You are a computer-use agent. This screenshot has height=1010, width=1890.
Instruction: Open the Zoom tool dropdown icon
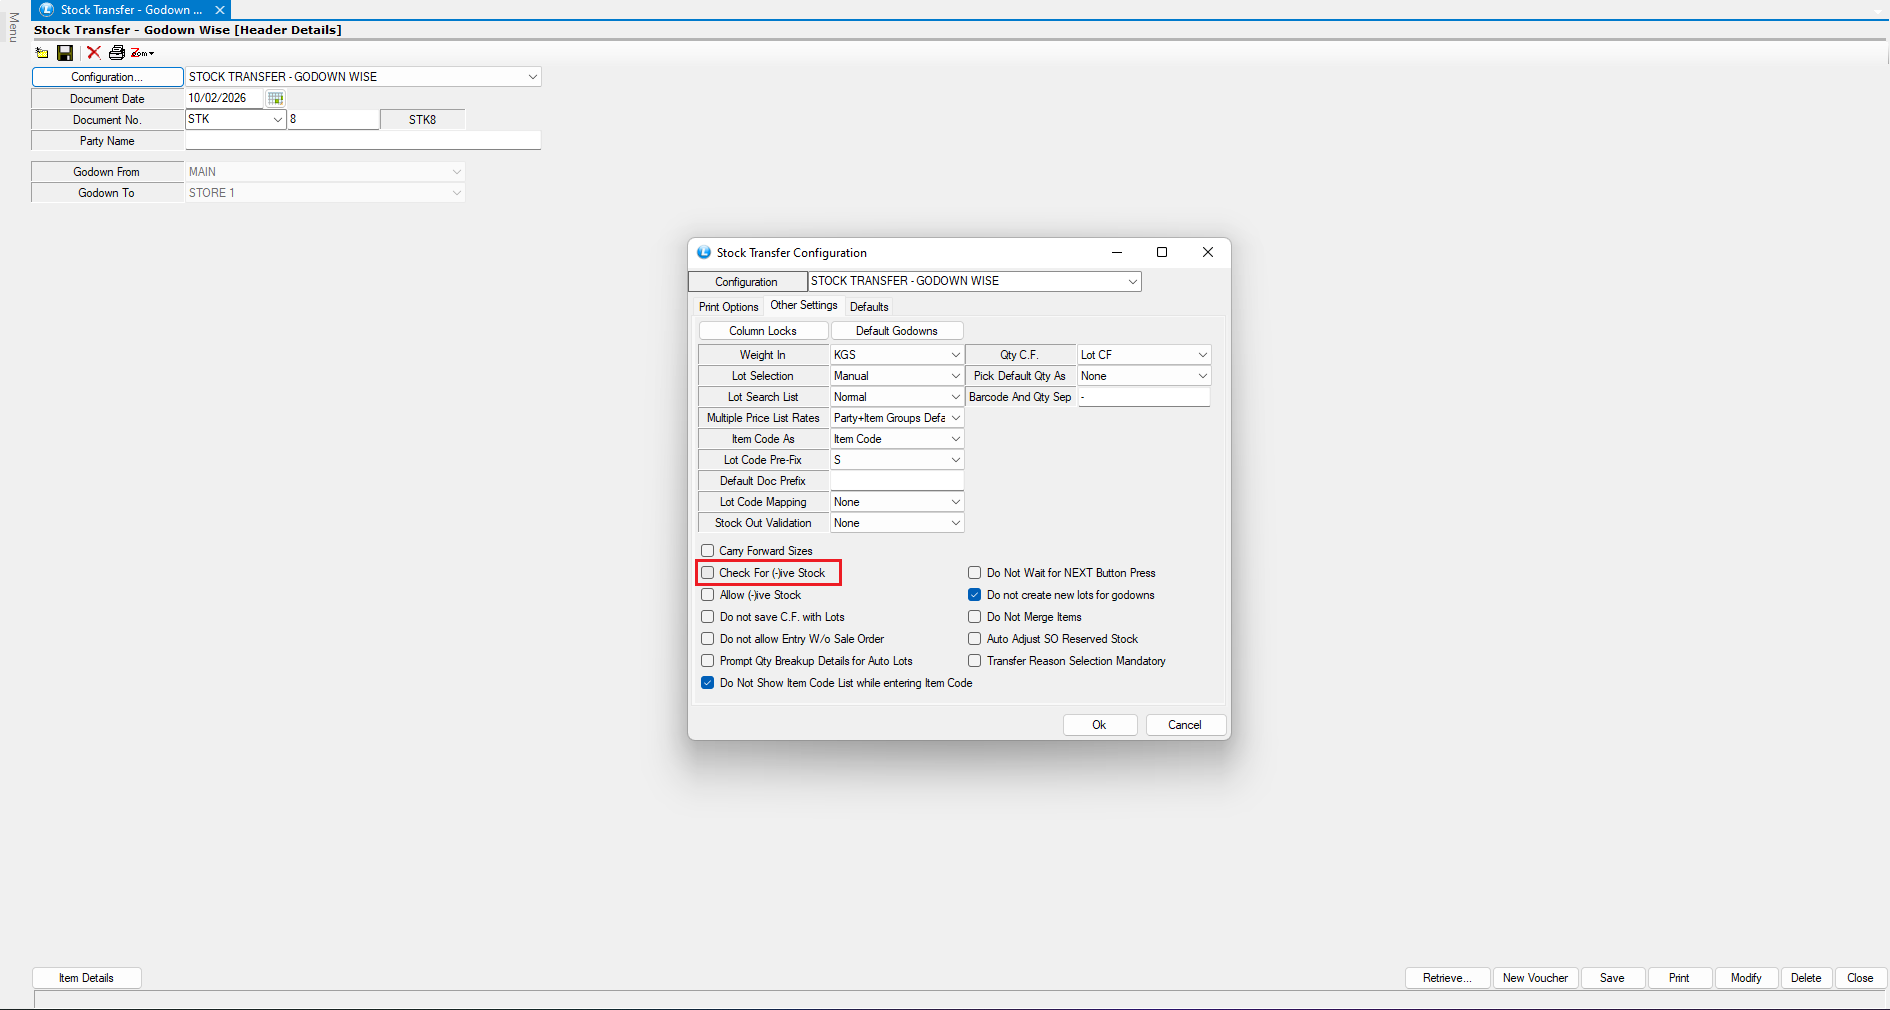(x=142, y=53)
